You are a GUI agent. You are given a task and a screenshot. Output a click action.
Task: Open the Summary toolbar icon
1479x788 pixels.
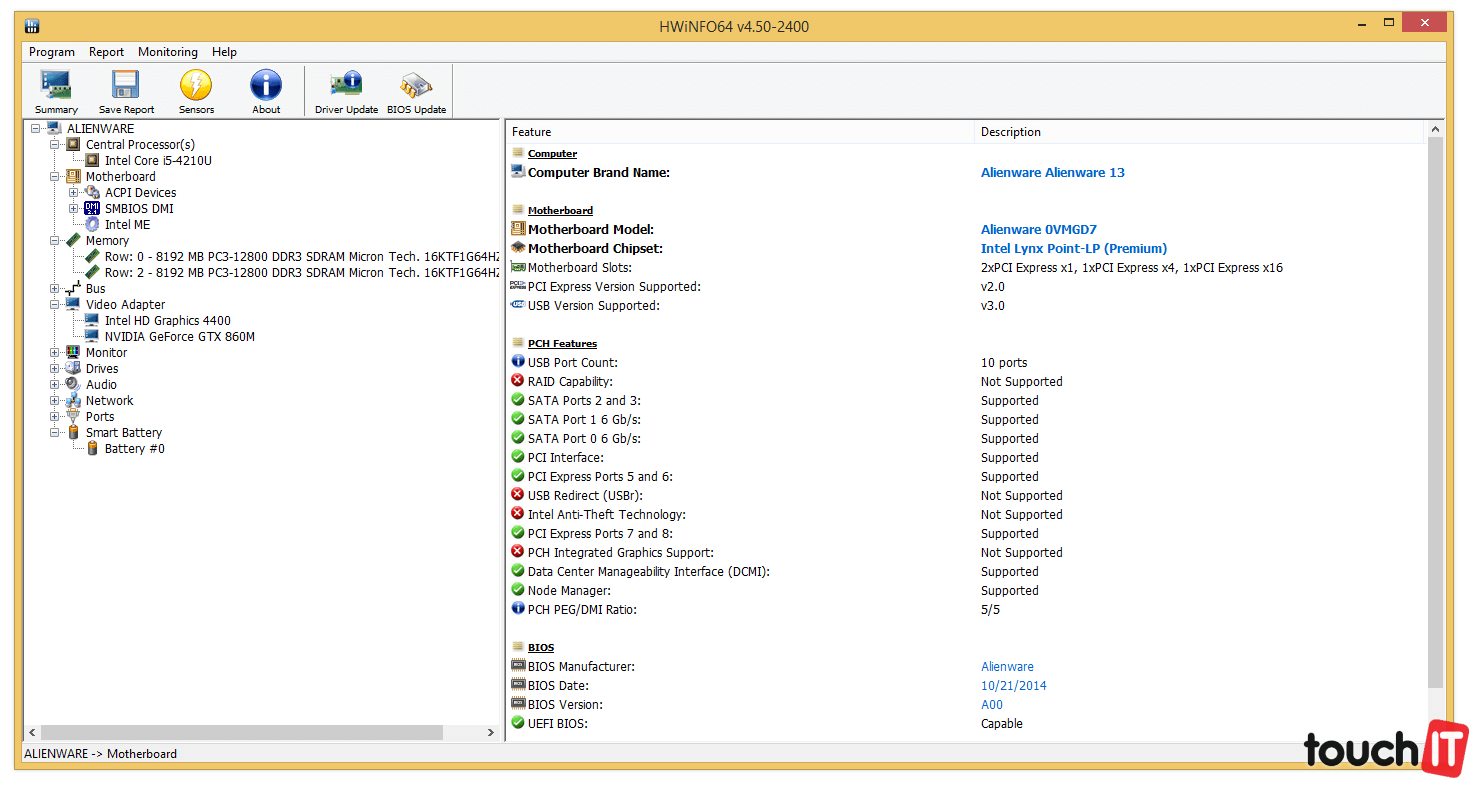pyautogui.click(x=56, y=92)
